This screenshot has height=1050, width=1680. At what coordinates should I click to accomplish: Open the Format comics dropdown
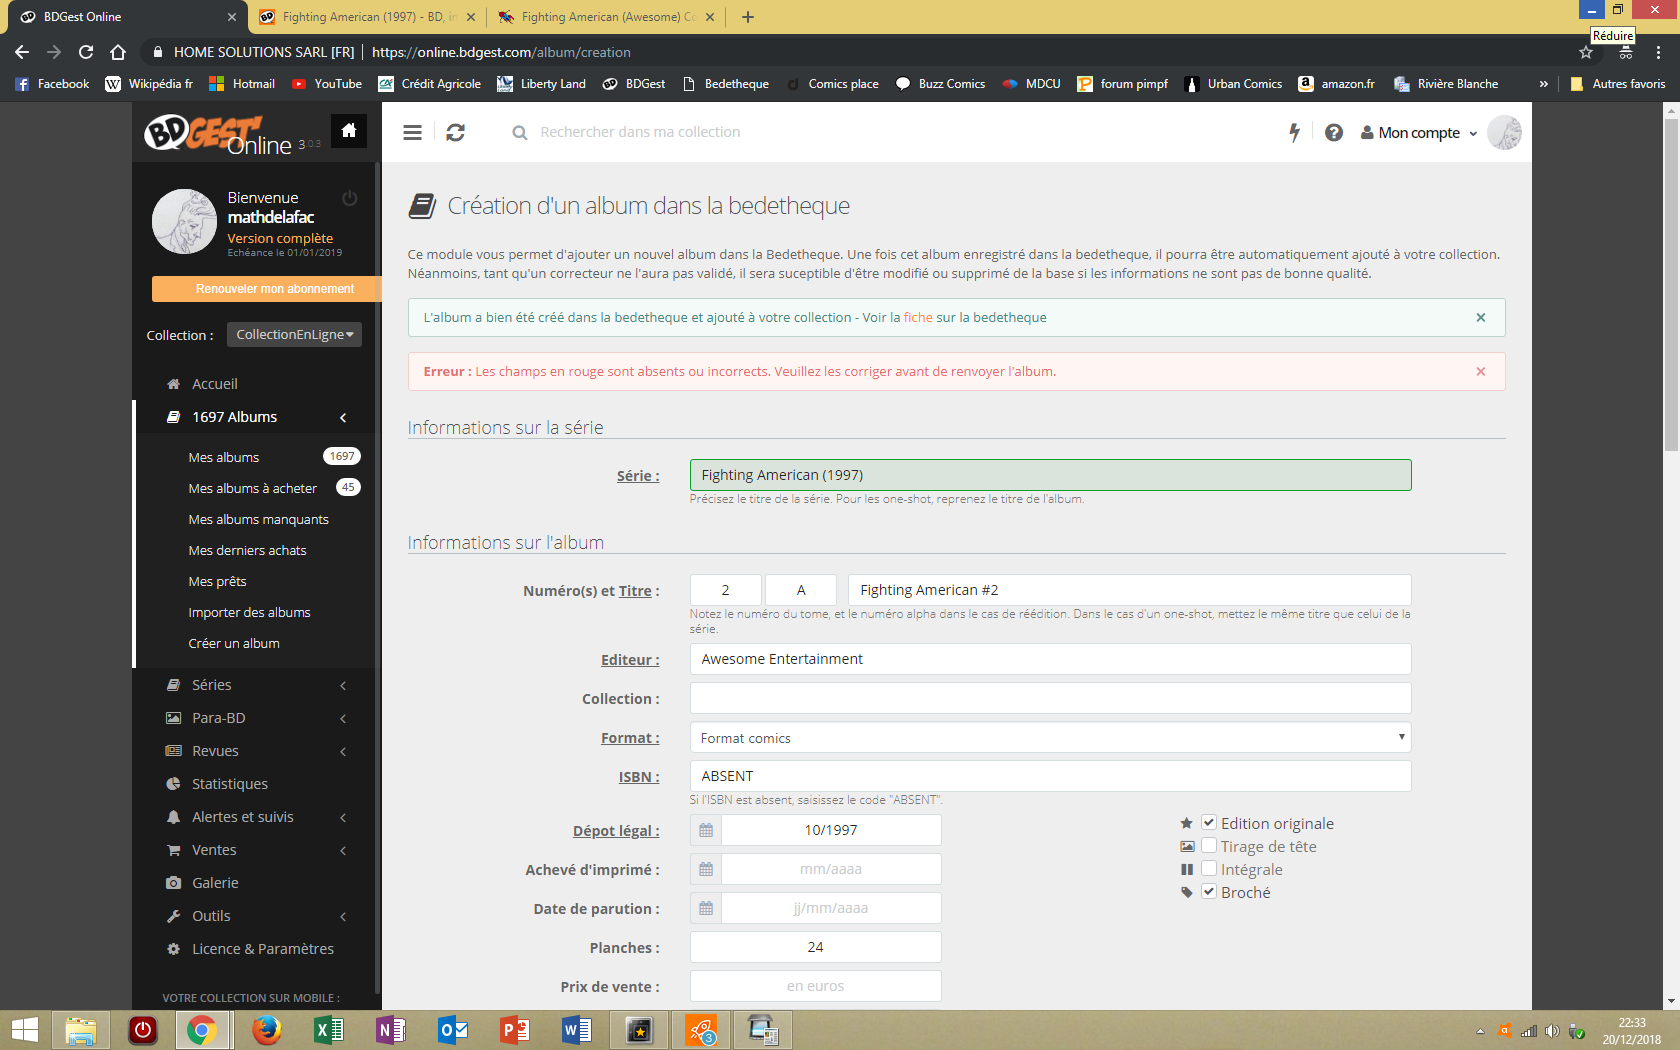coord(1050,738)
